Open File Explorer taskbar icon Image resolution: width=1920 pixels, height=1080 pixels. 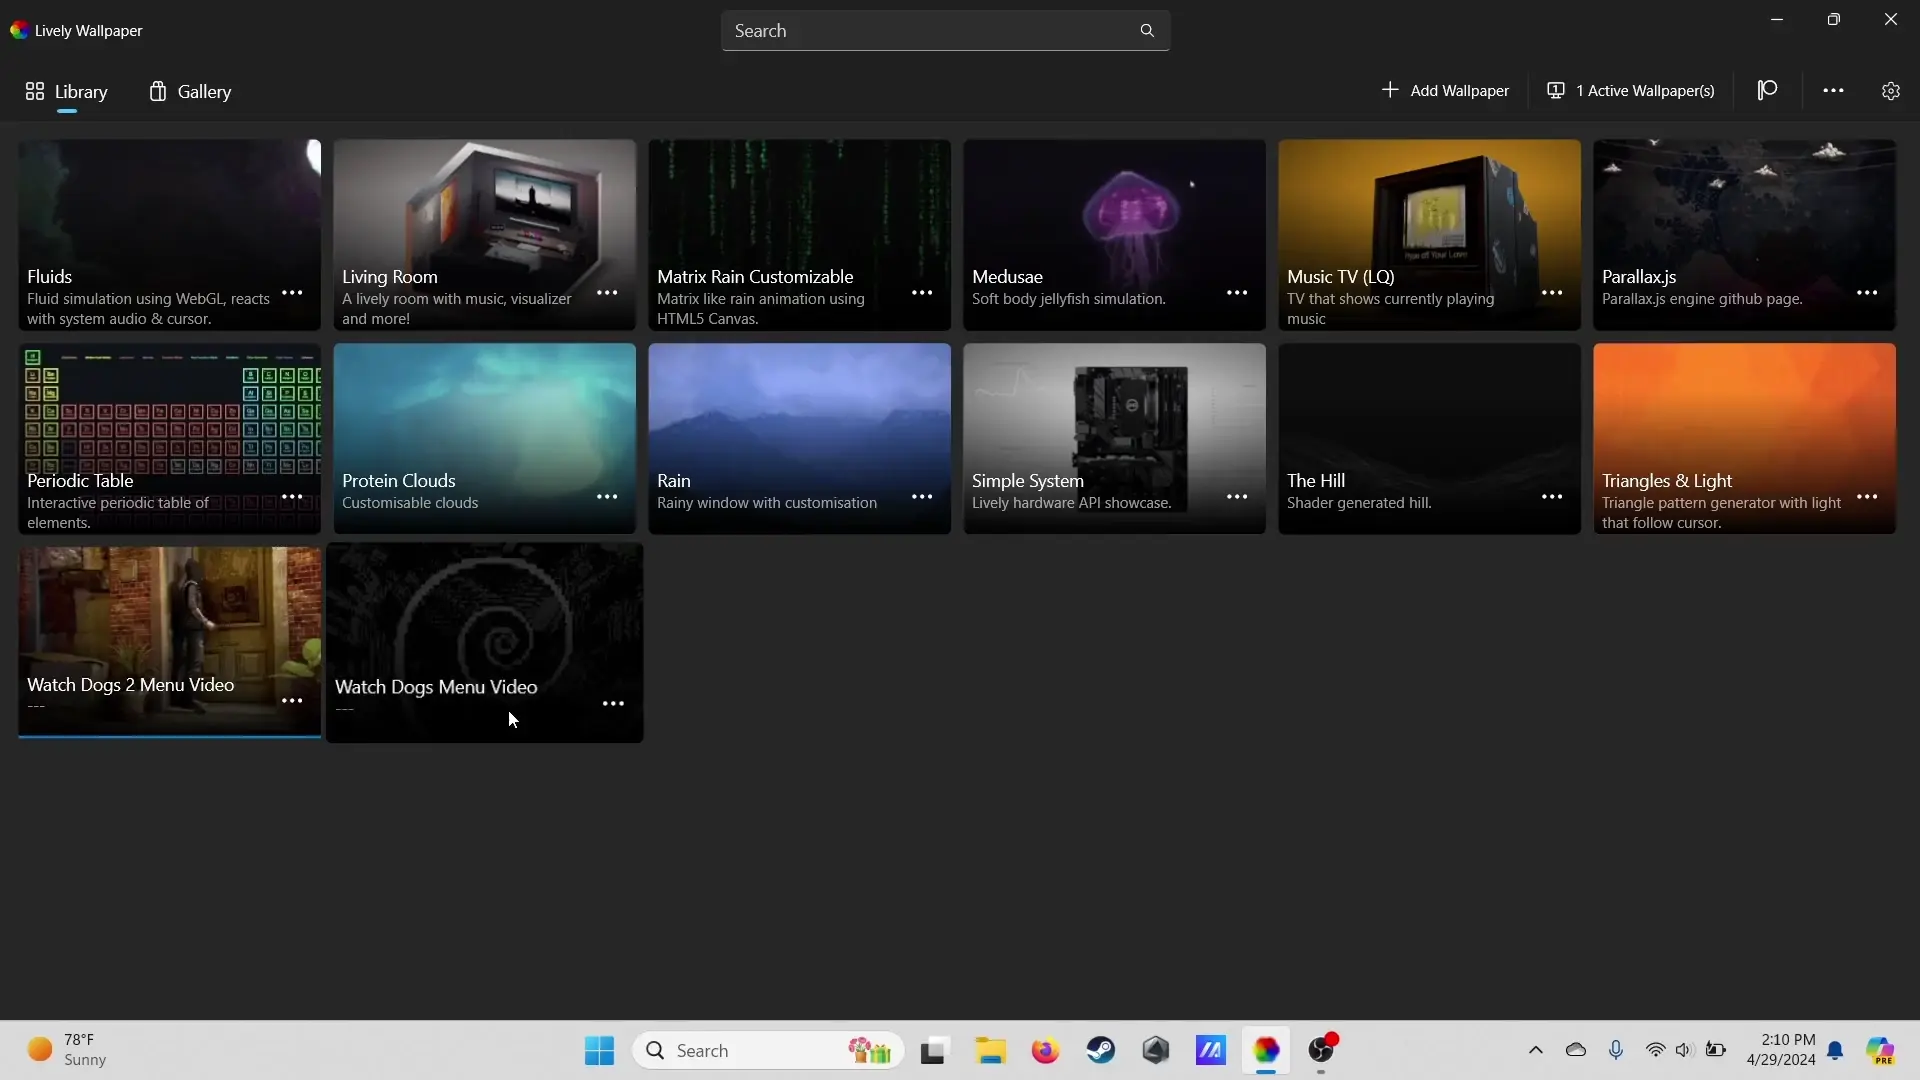(x=990, y=1050)
